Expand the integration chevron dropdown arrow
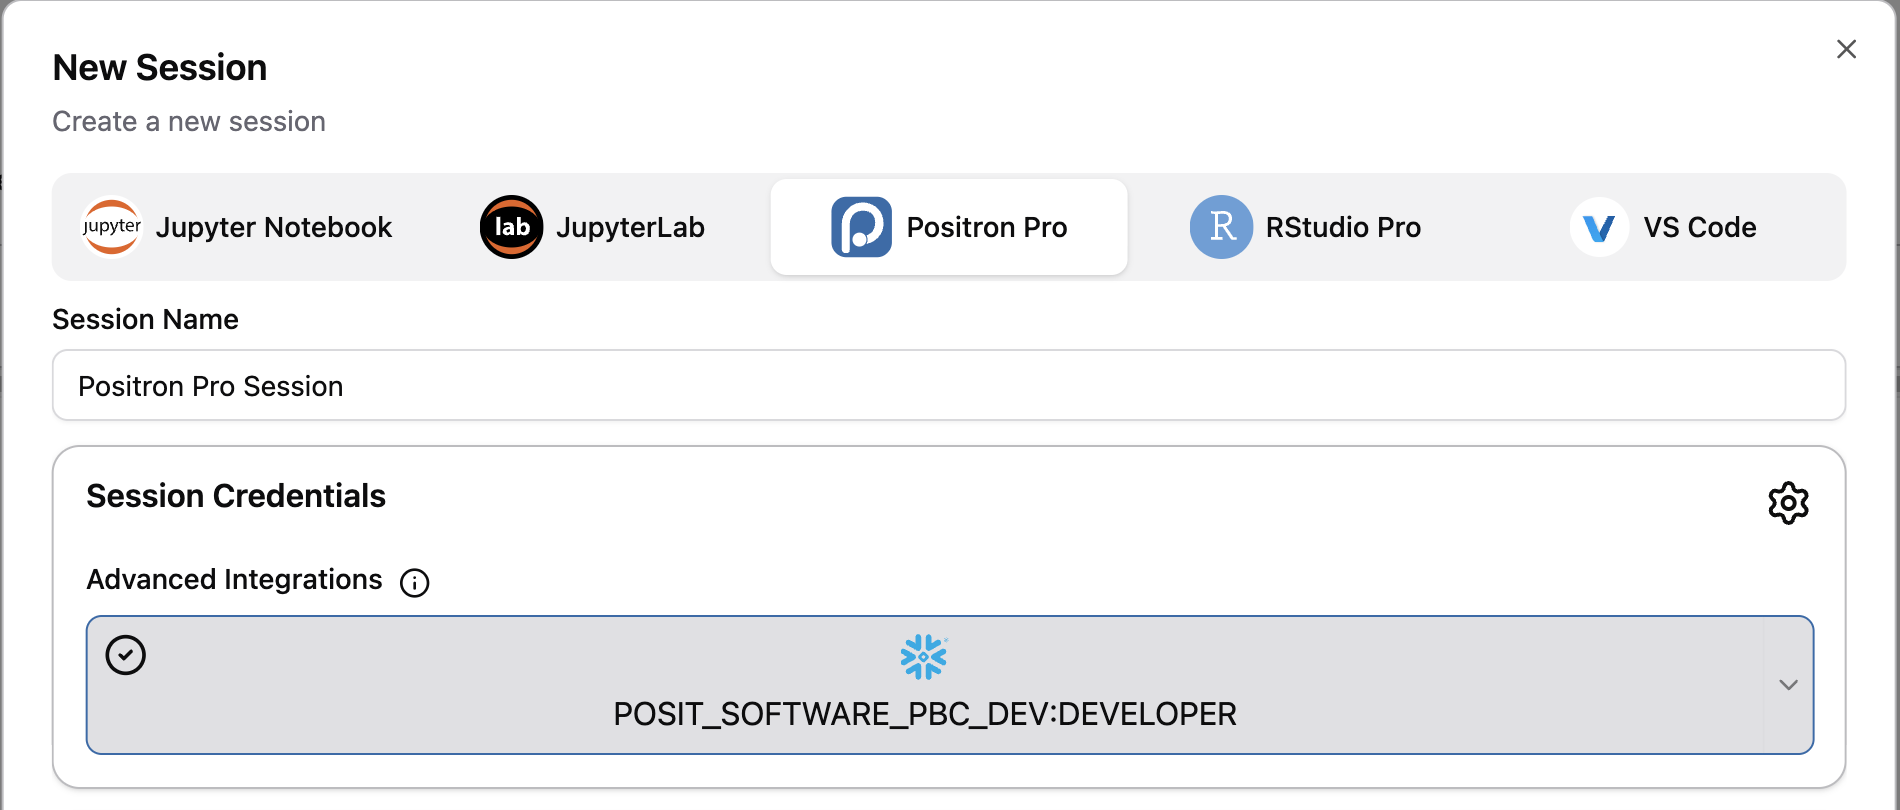The height and width of the screenshot is (810, 1900). pyautogui.click(x=1788, y=685)
